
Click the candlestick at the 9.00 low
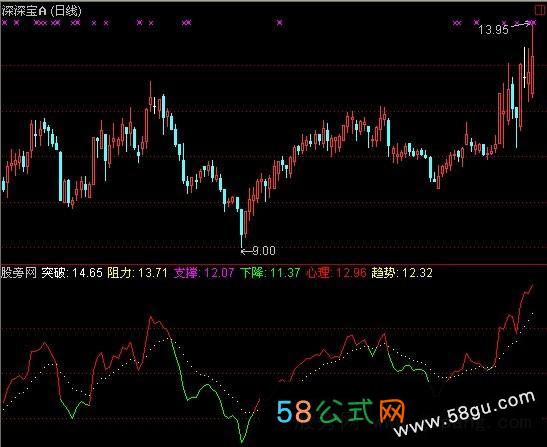pos(241,228)
